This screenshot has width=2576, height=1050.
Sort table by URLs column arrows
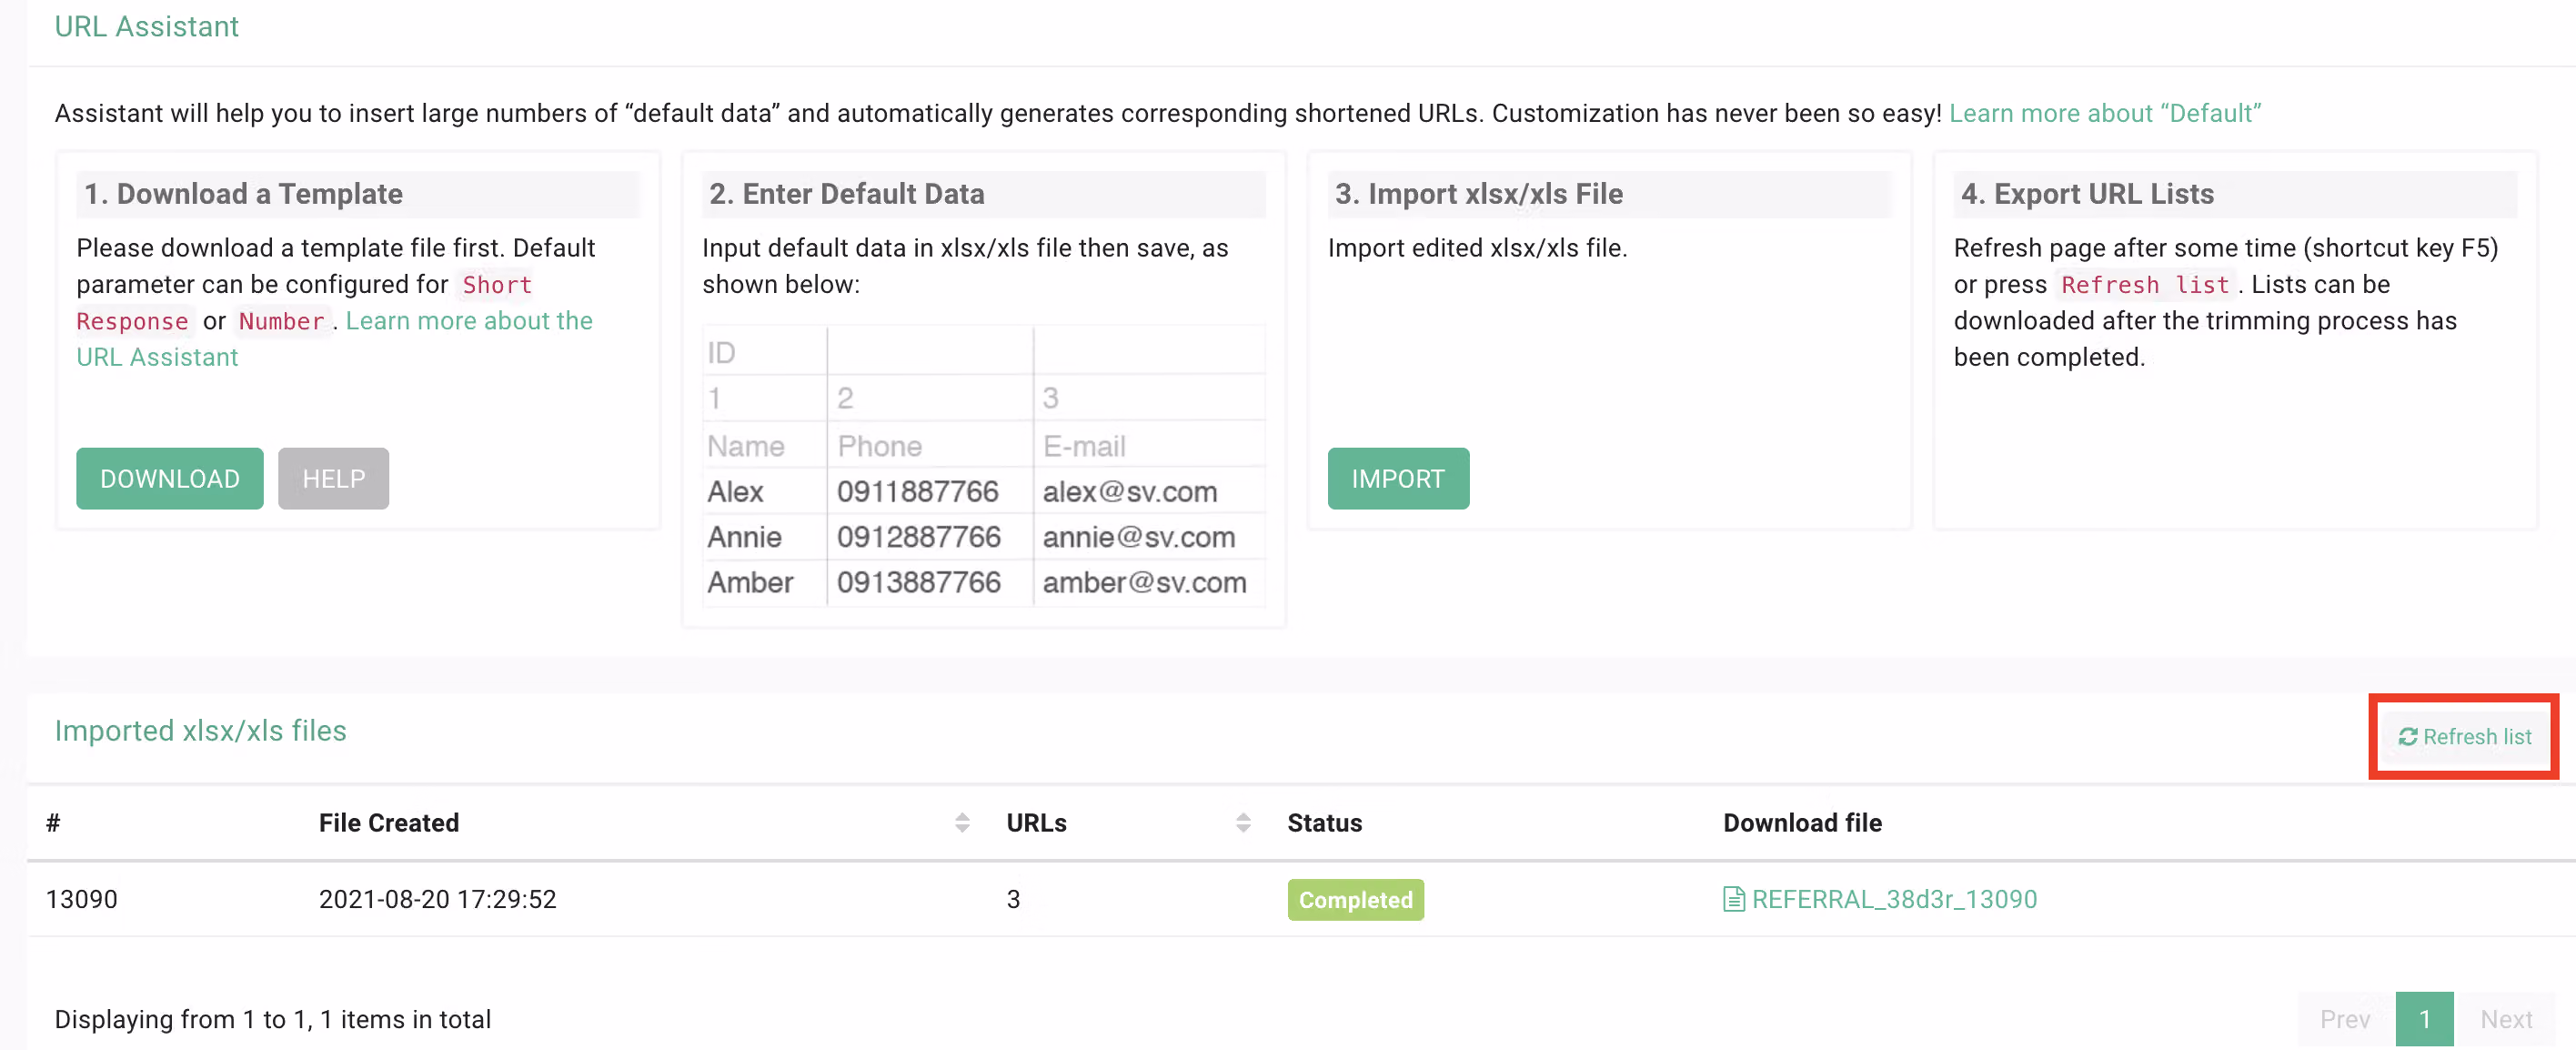point(1243,822)
